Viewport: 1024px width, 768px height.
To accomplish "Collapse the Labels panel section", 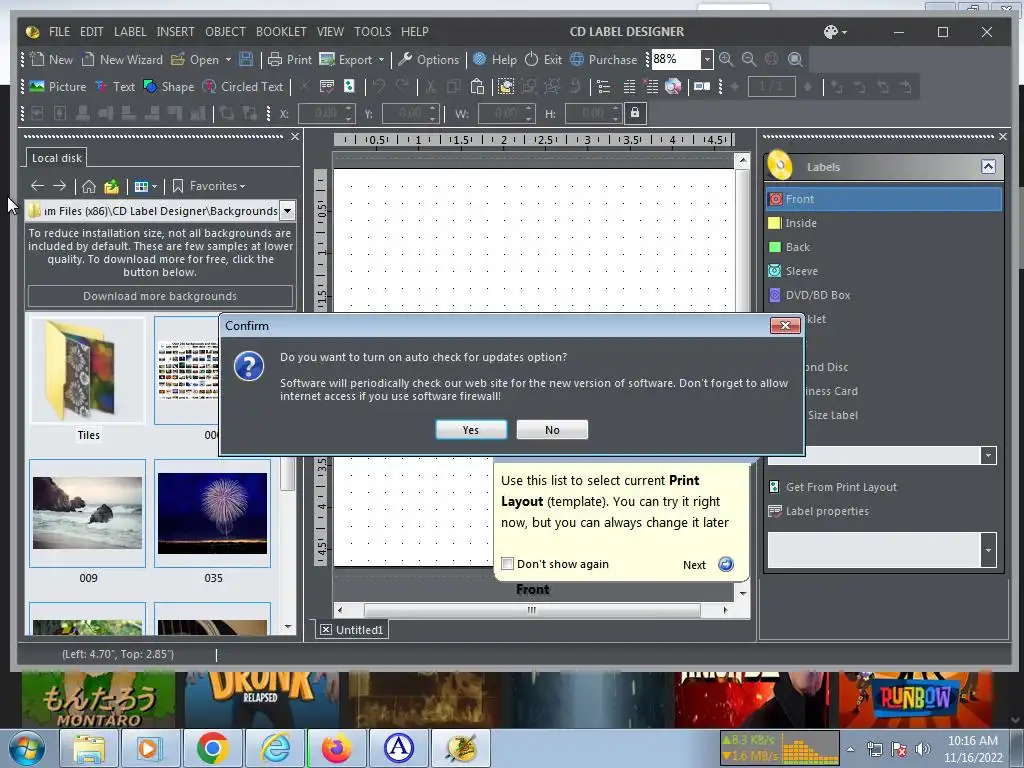I will (988, 167).
